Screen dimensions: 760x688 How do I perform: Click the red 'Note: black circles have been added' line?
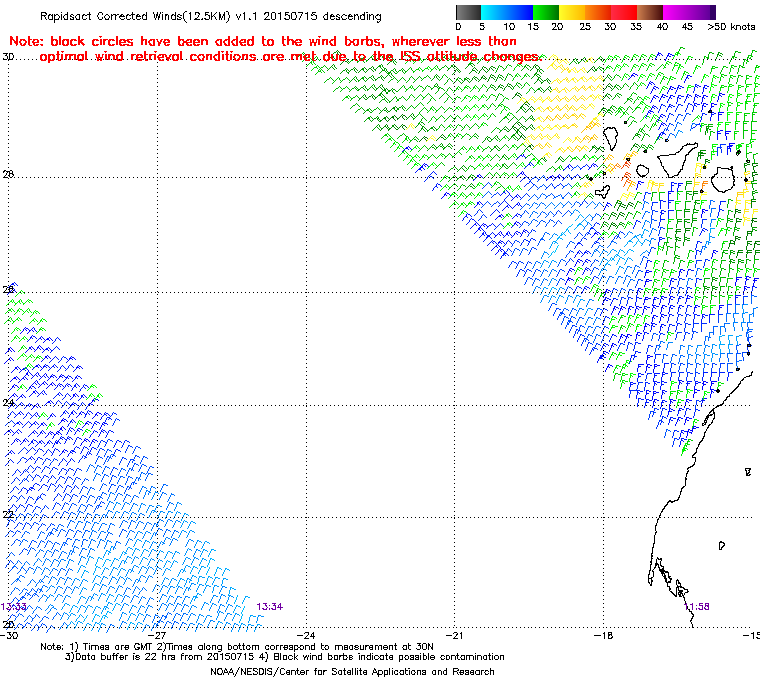[263, 41]
